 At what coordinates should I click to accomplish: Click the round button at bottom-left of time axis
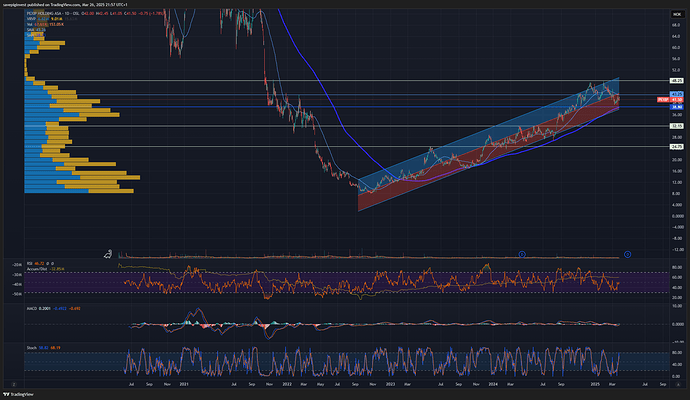[x=14, y=384]
